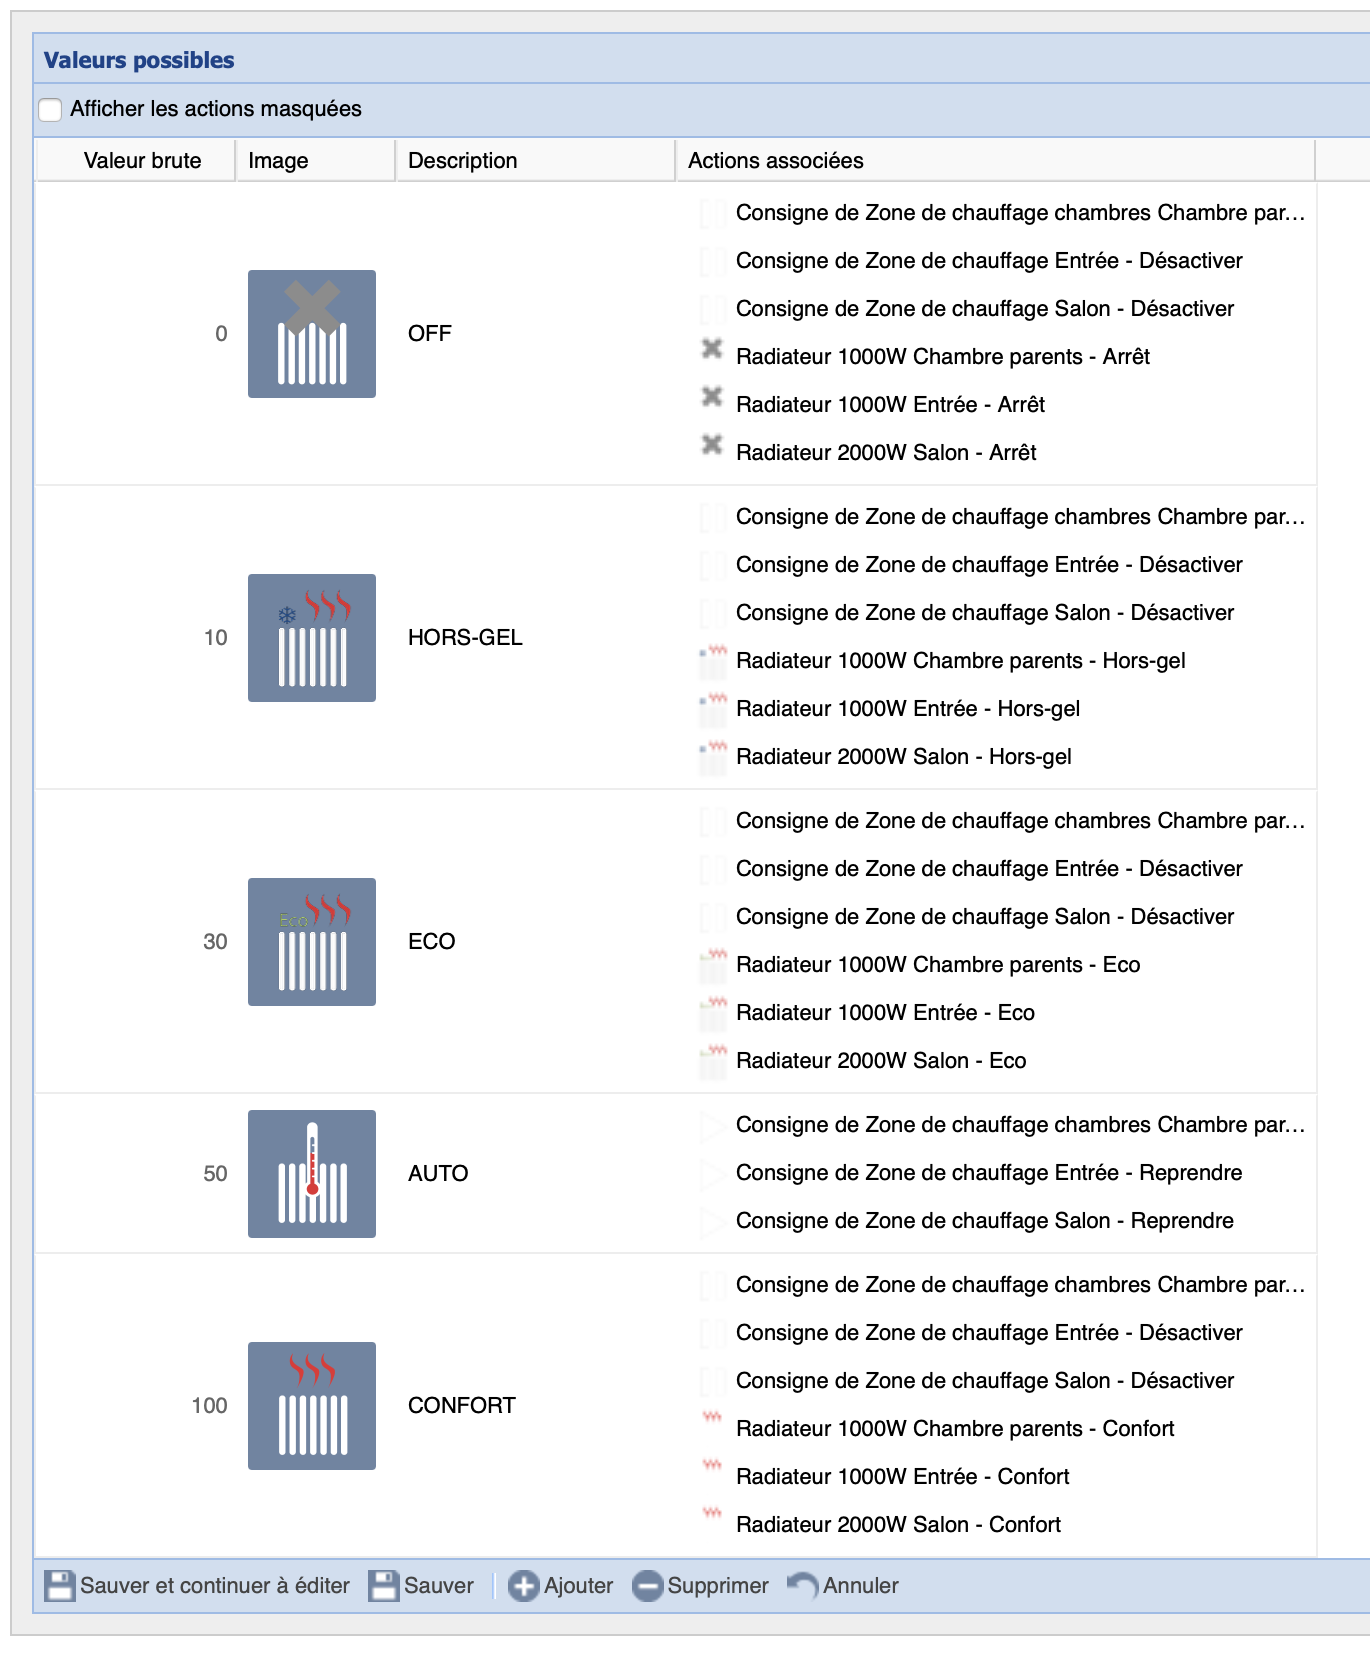The image size is (1370, 1668).
Task: Click the OFF radiator image thumbnail
Action: point(312,334)
